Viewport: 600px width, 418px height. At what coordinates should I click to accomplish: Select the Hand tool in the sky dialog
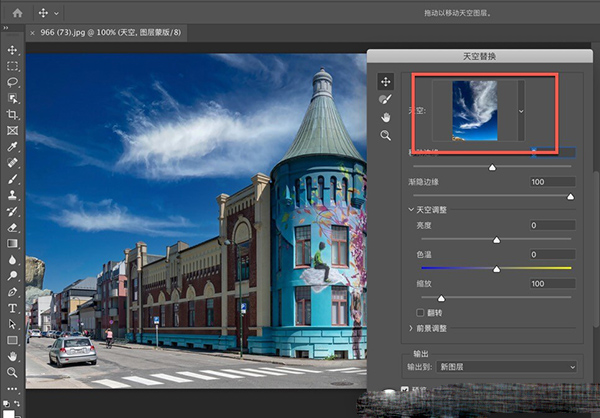coord(385,117)
